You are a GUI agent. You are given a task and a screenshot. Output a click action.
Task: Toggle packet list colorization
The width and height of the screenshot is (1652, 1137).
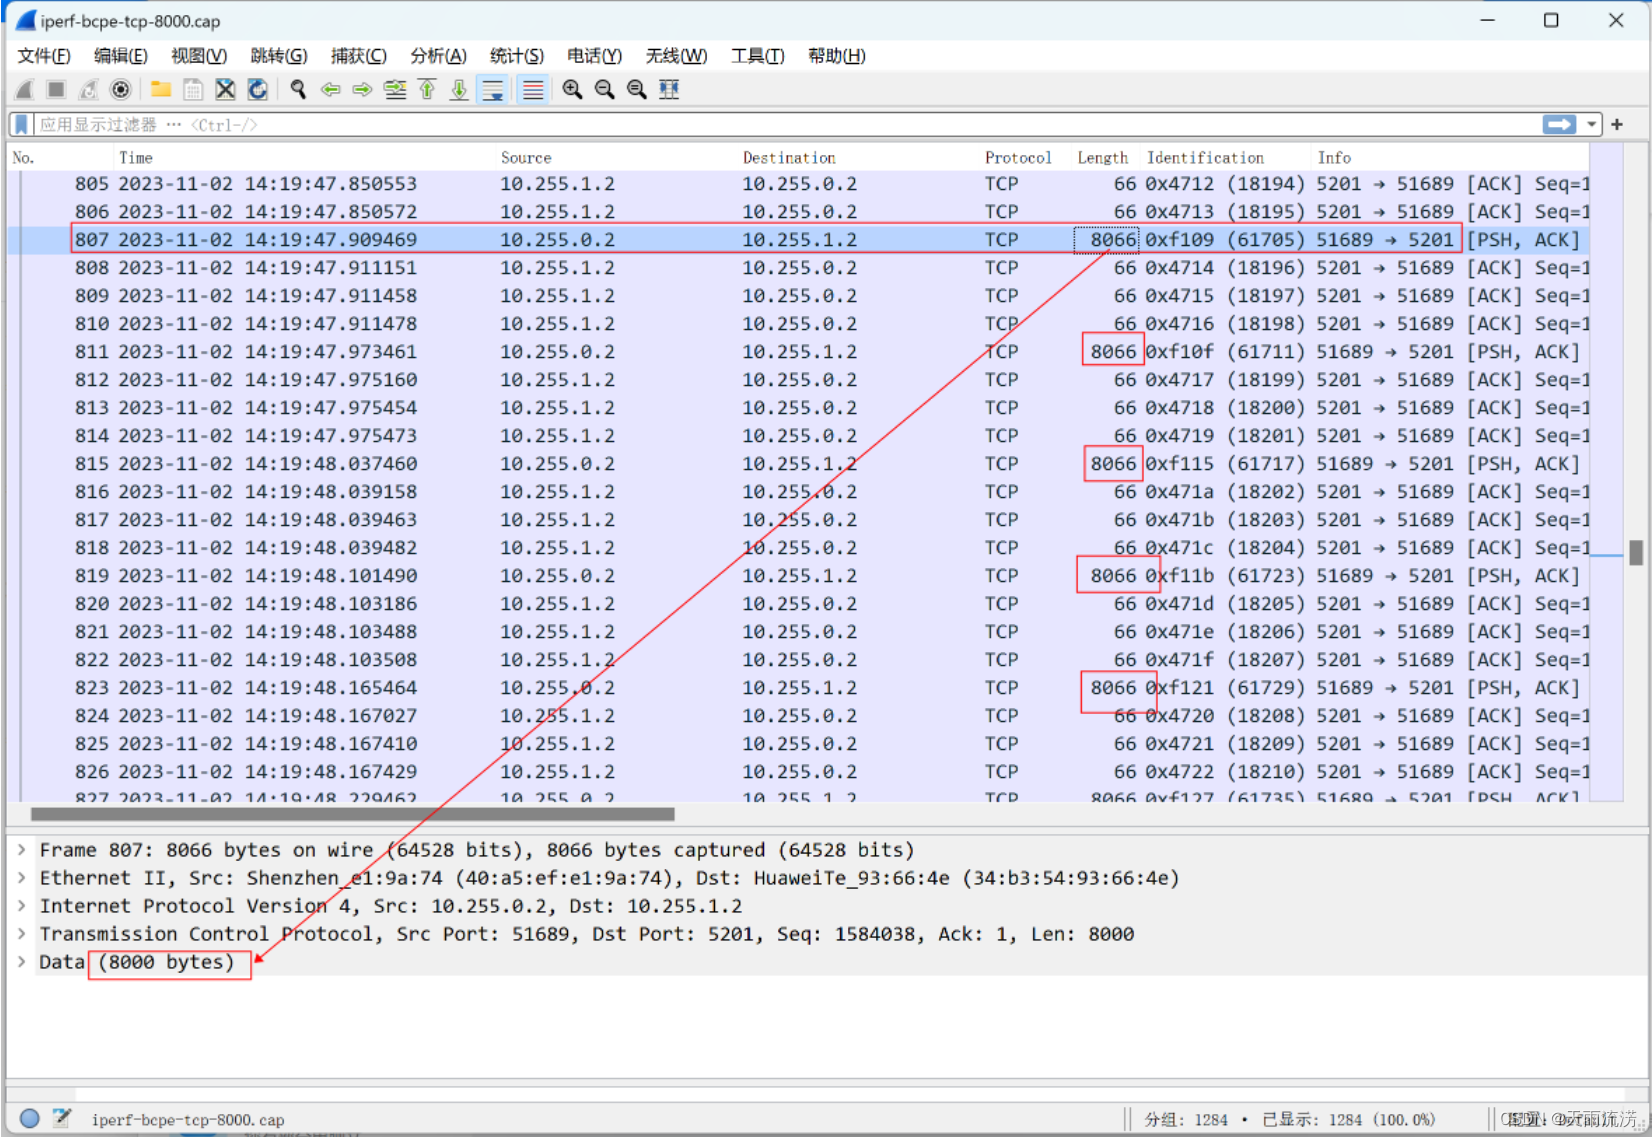coord(532,89)
